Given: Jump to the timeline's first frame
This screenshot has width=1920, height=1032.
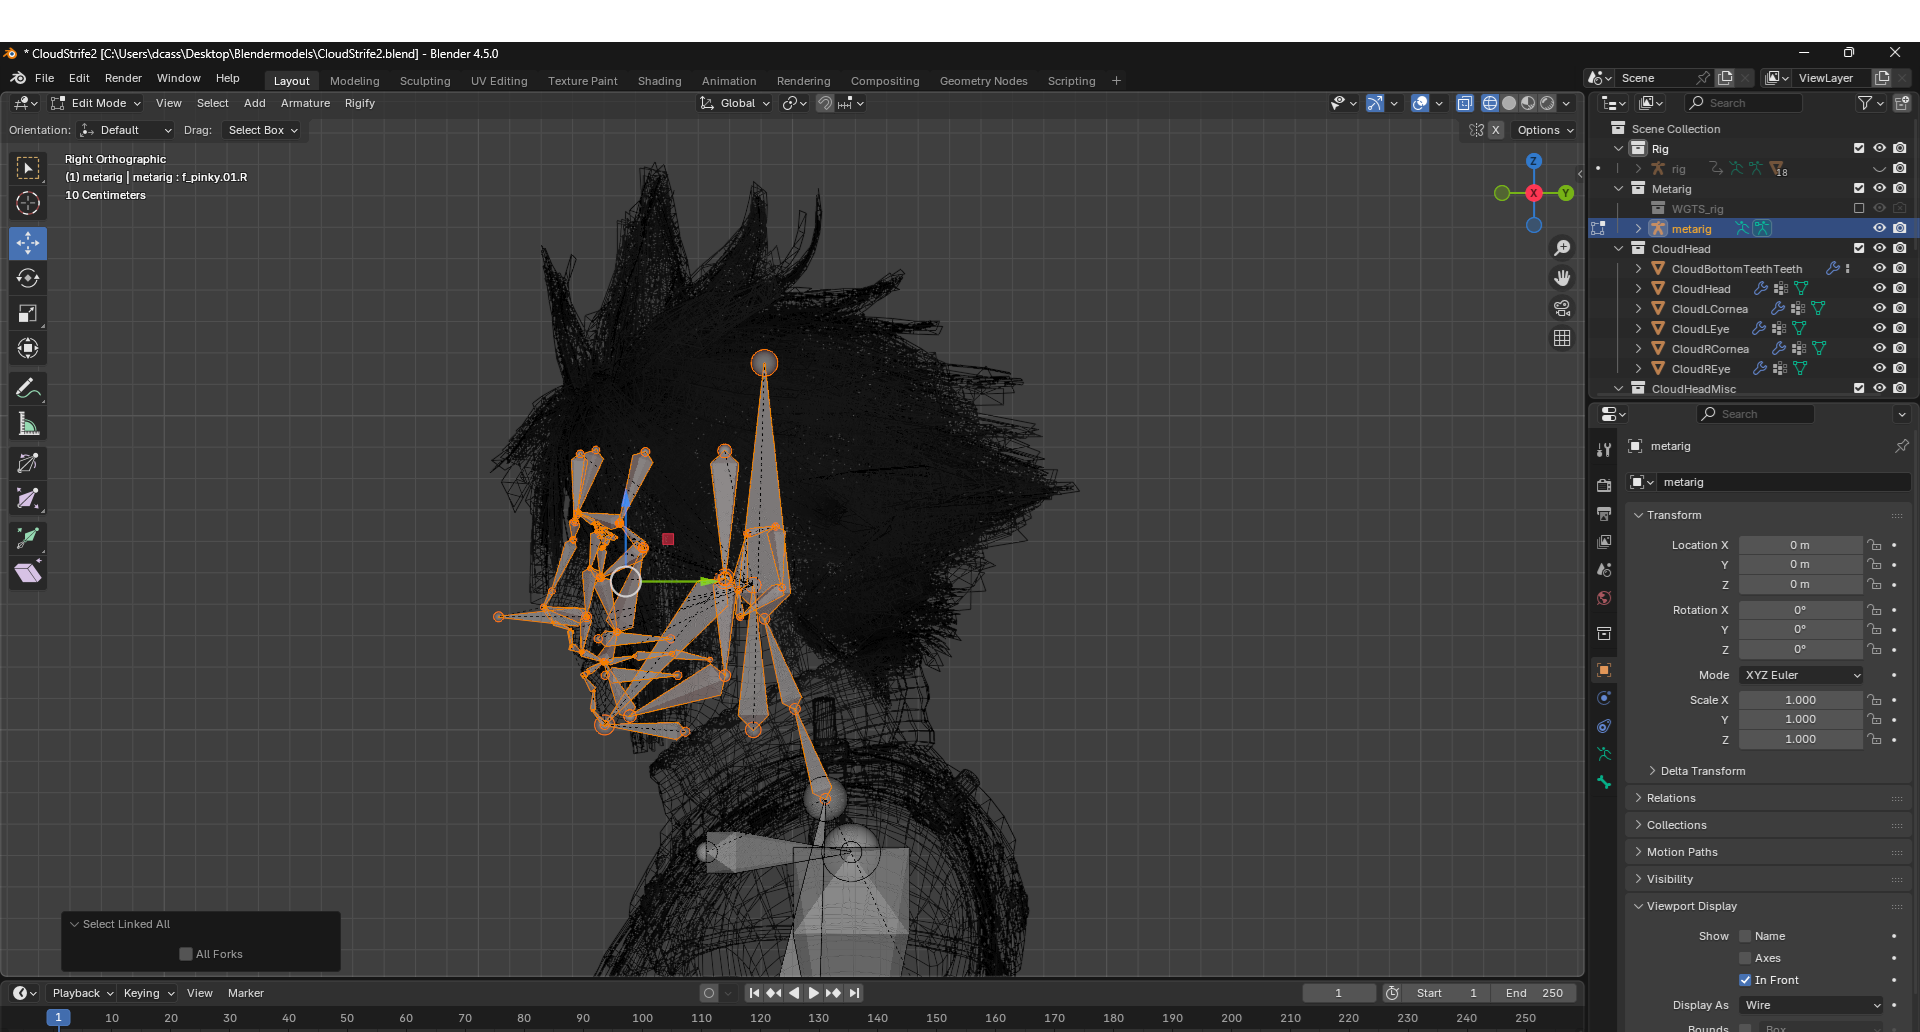Looking at the screenshot, I should click(x=754, y=993).
